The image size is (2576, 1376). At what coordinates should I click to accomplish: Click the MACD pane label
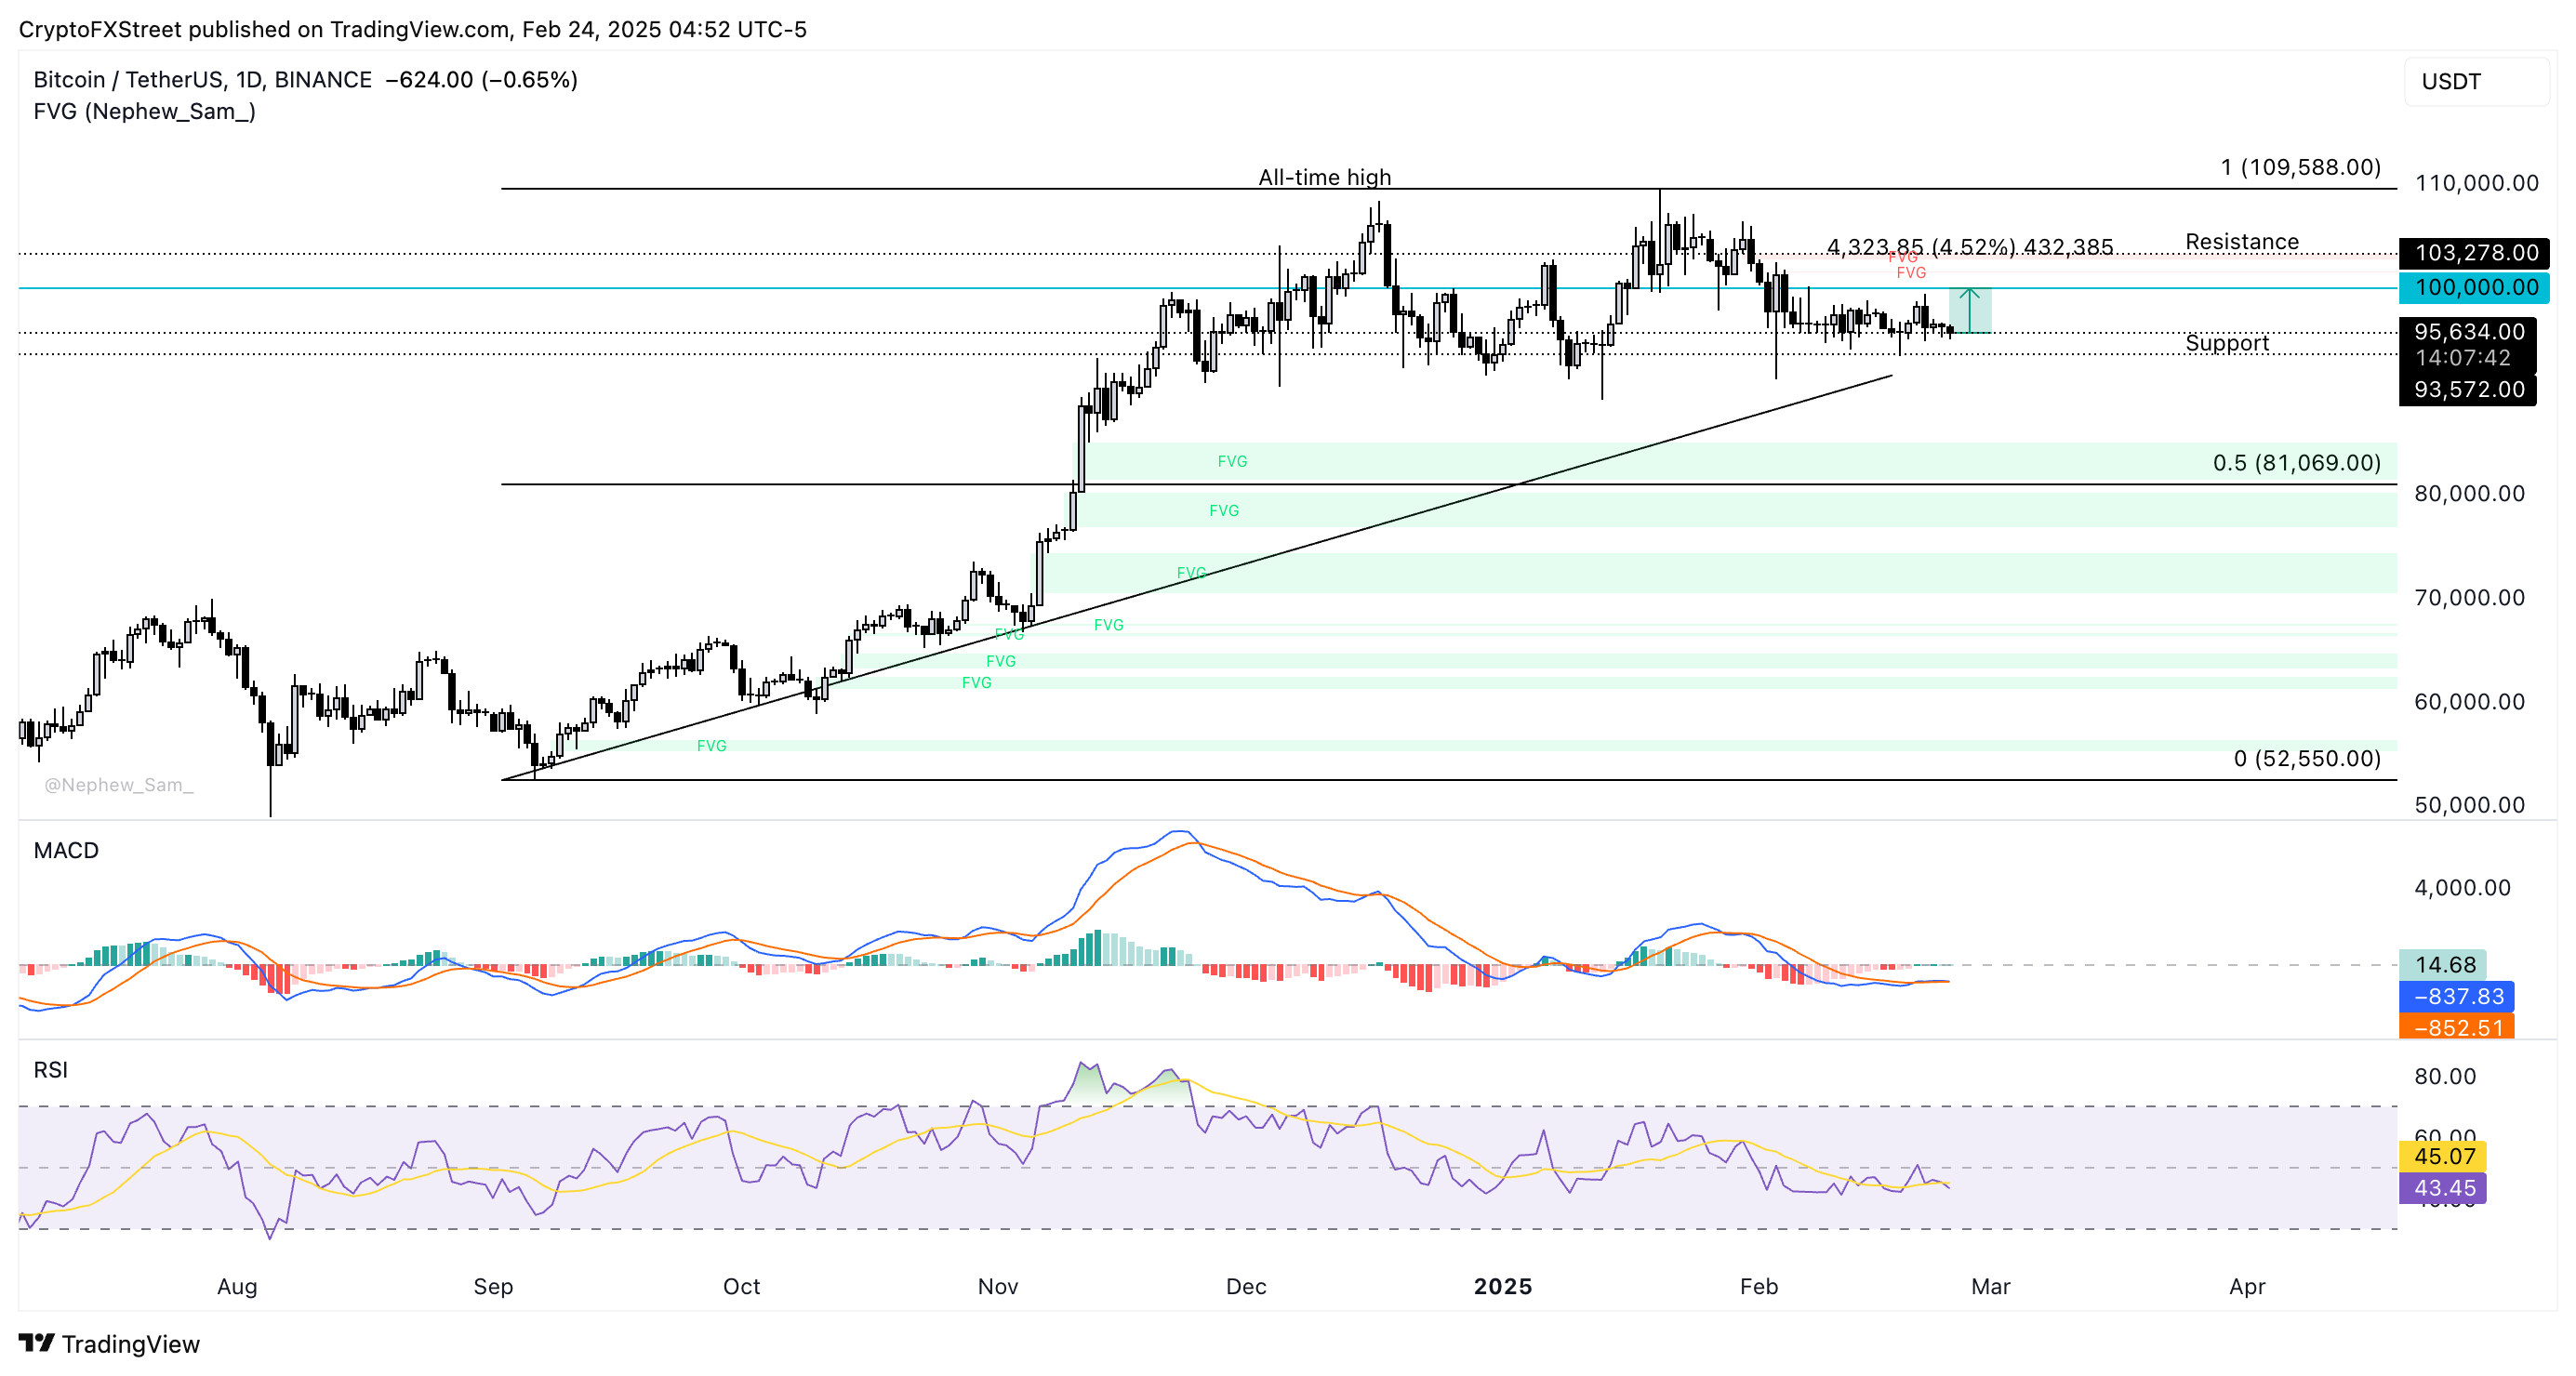tap(66, 850)
